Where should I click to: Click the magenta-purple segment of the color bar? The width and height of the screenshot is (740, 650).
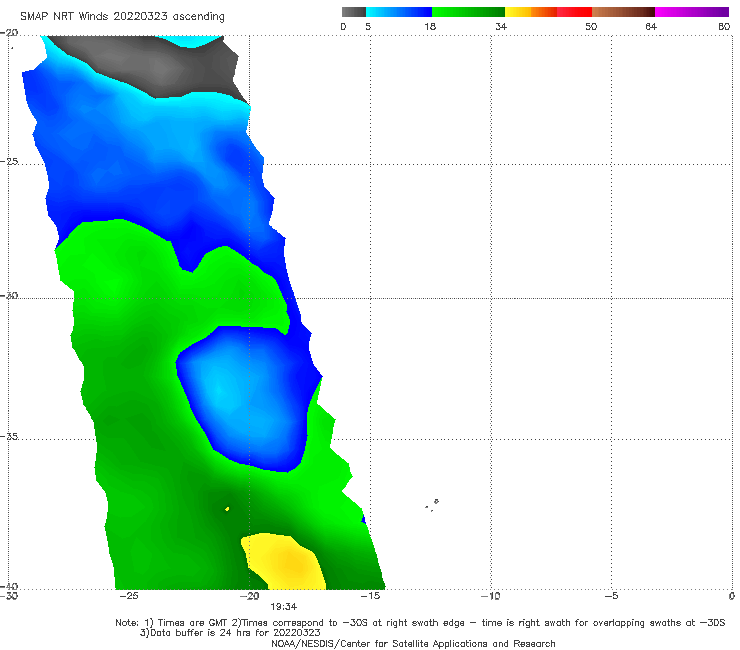pos(692,12)
